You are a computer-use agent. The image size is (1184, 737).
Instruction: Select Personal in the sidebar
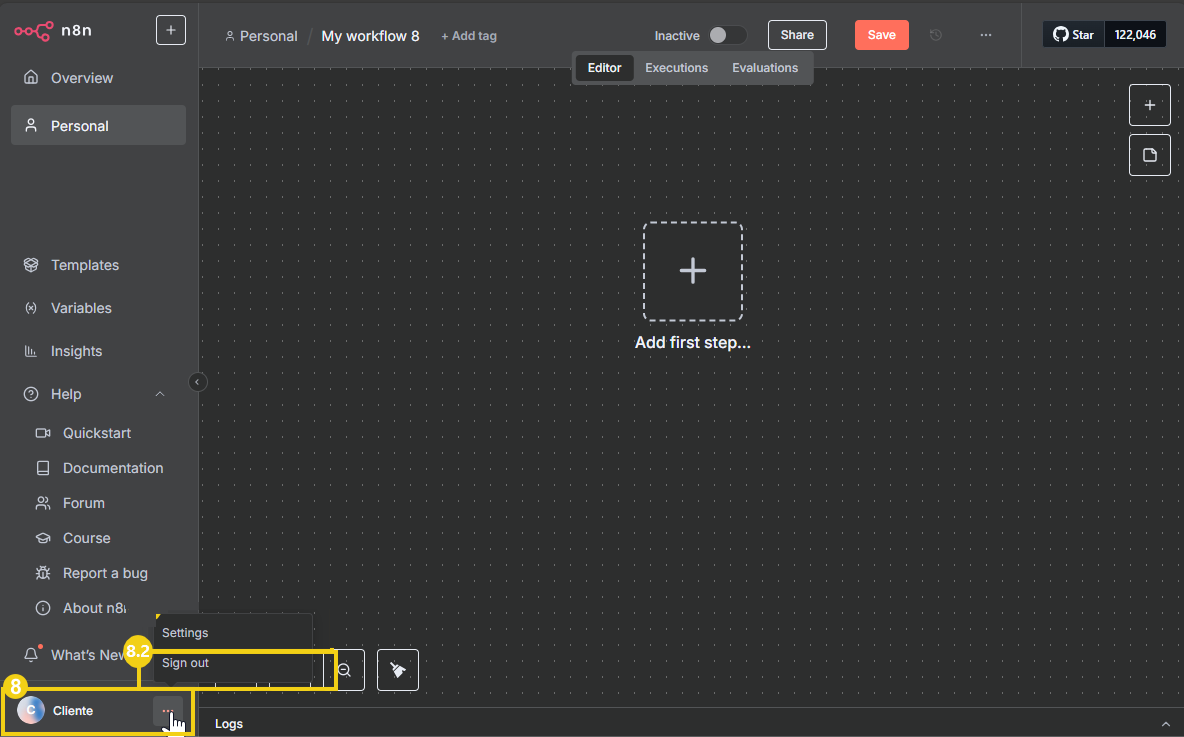click(98, 125)
